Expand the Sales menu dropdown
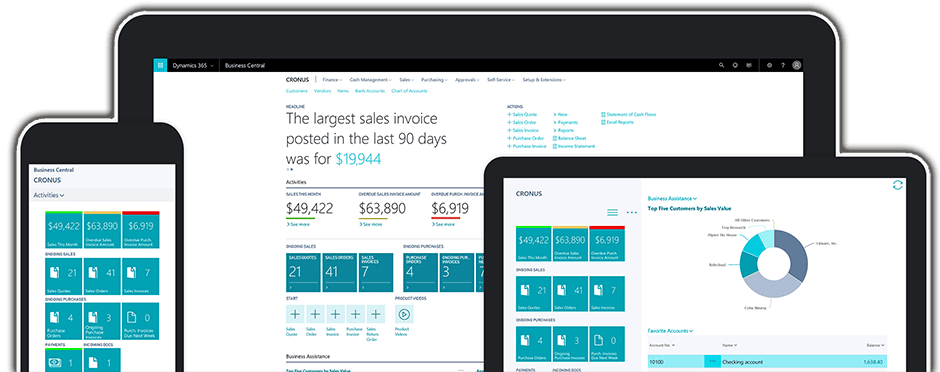Screen dimensions: 940x372 coord(406,80)
